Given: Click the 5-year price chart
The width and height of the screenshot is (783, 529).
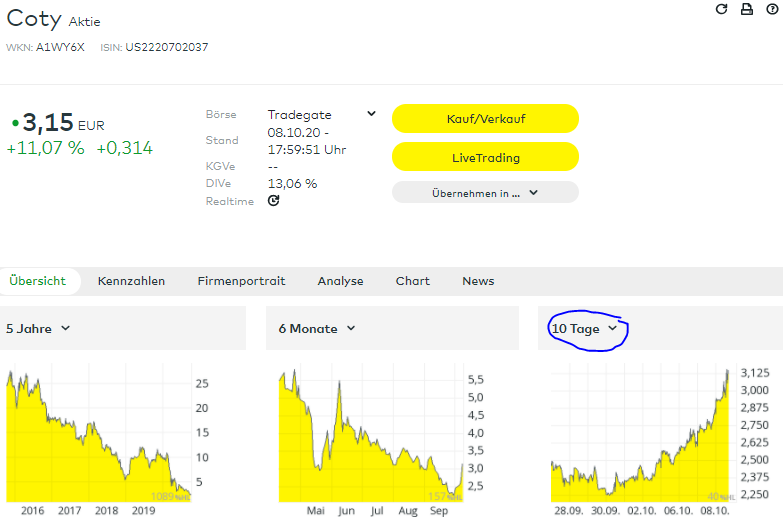Looking at the screenshot, I should [97, 435].
